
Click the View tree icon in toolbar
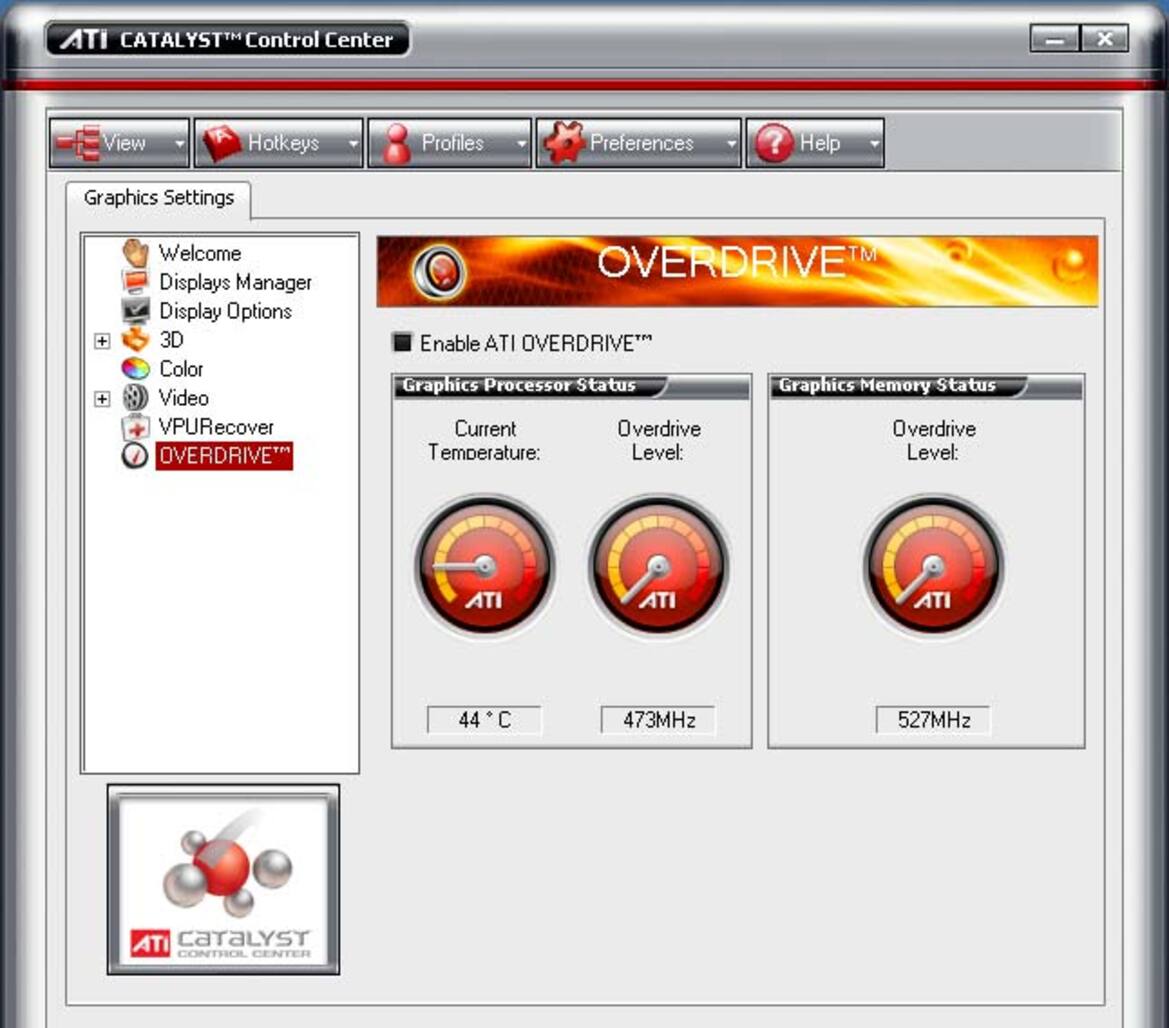click(78, 142)
